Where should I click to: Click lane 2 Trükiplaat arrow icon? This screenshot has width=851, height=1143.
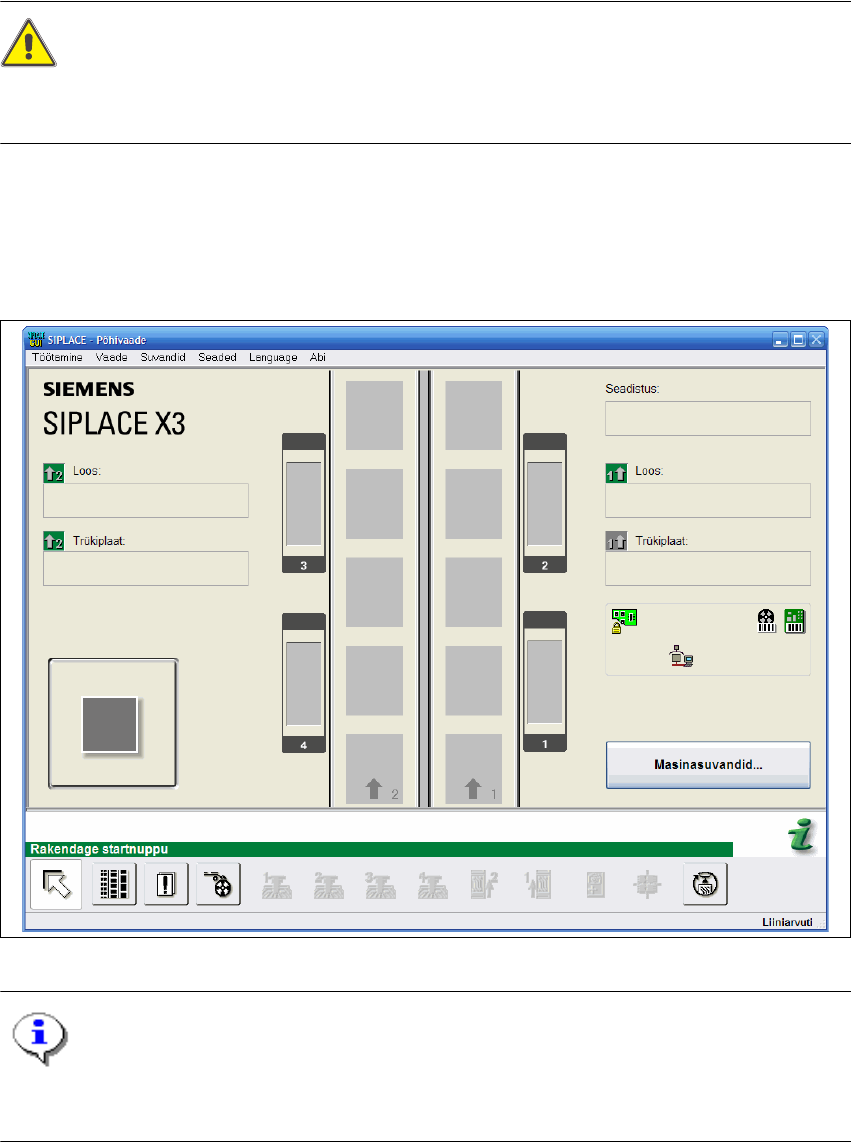tap(53, 541)
